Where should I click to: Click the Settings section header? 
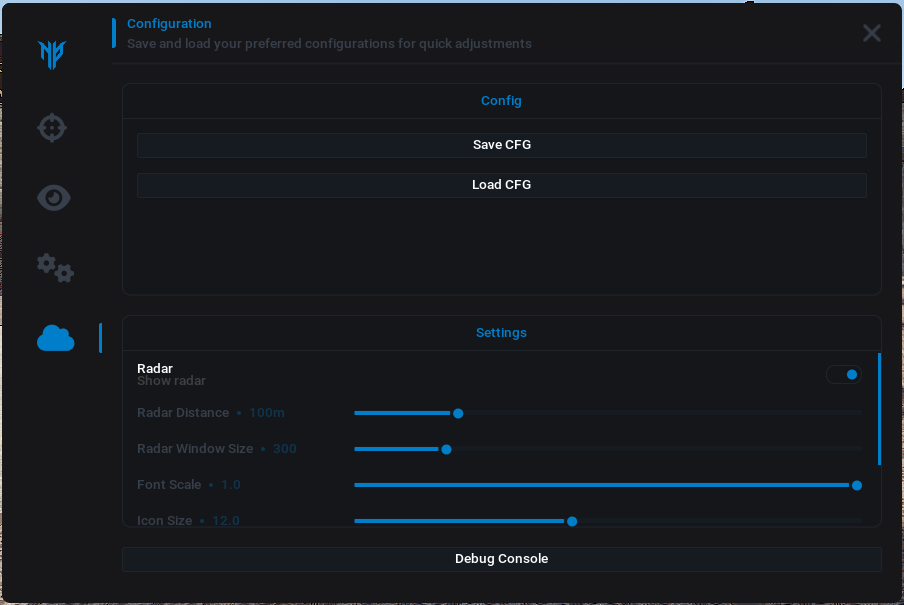pos(501,333)
